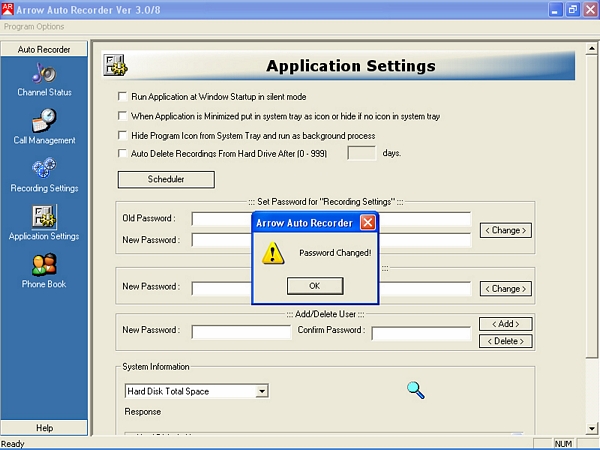
Task: Click the auto delete days field
Action: [x=362, y=153]
